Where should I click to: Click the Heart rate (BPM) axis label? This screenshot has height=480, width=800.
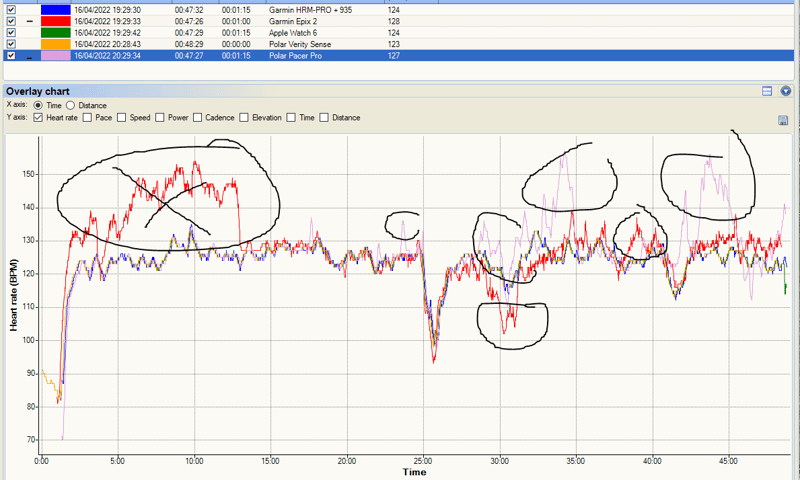pos(13,295)
